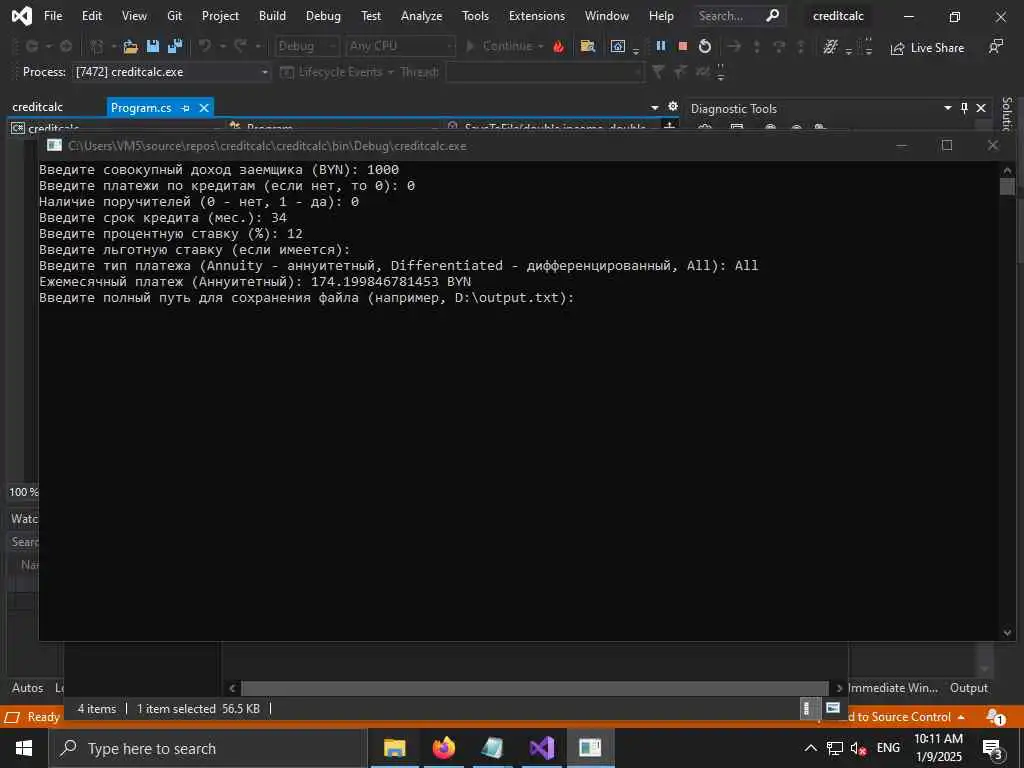Select the Autos tab in bottom panel
Screen dimensions: 1024x768
pos(27,688)
